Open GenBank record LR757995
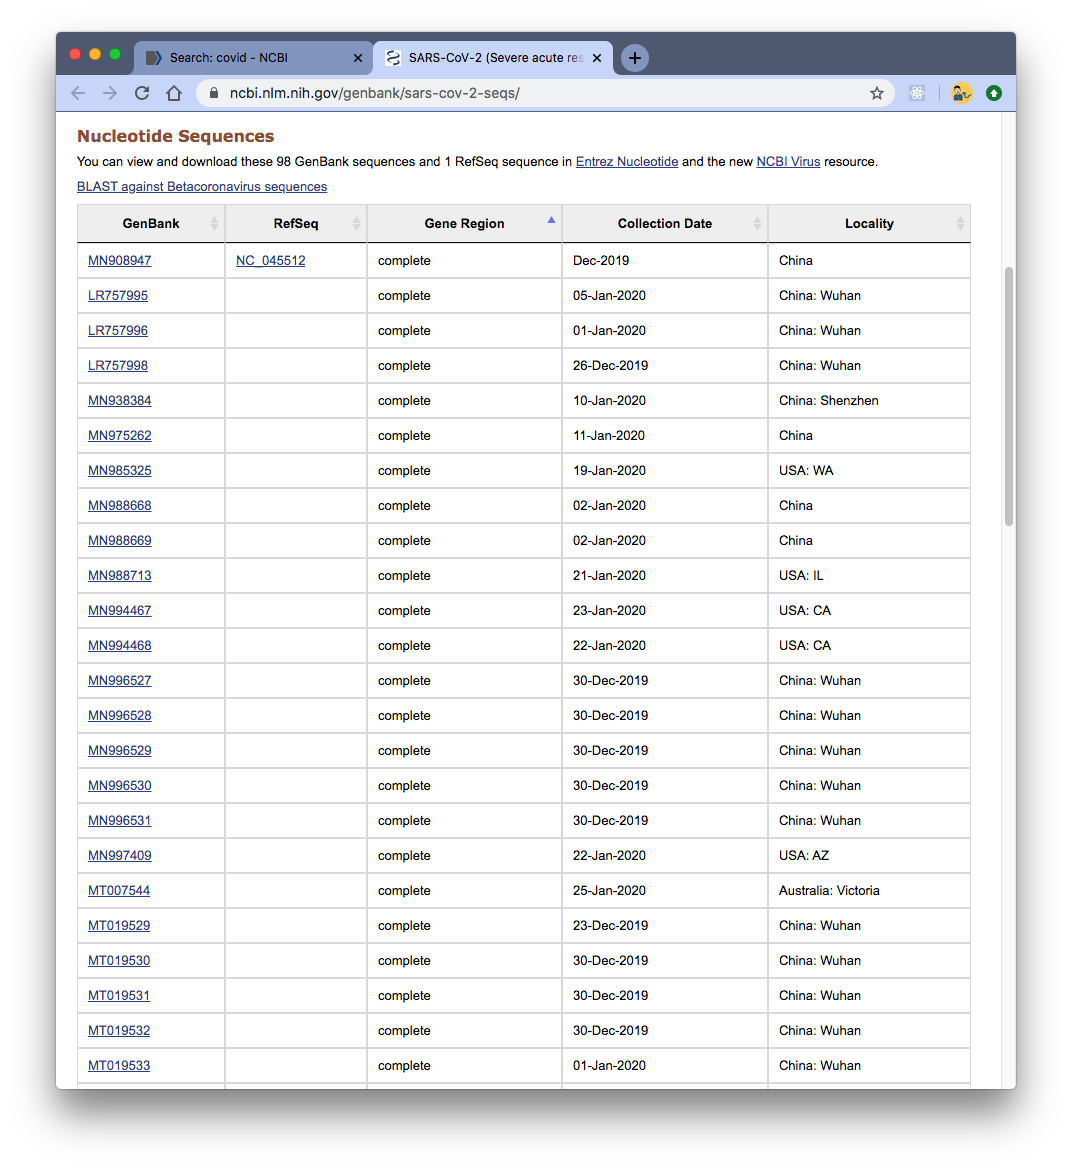The width and height of the screenshot is (1072, 1169). [x=118, y=296]
